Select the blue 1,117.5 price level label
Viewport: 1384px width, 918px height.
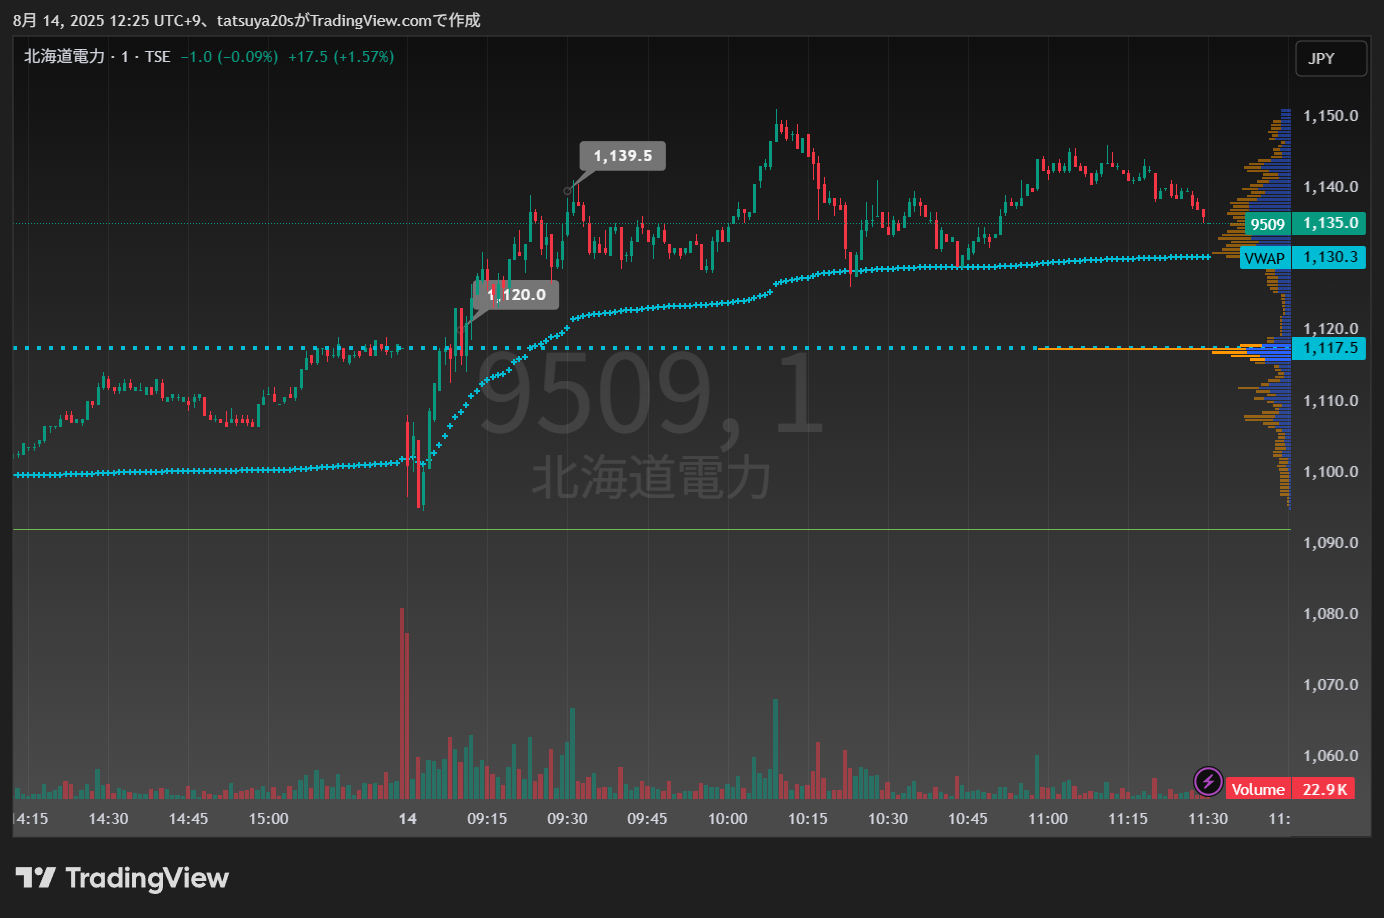pos(1329,348)
